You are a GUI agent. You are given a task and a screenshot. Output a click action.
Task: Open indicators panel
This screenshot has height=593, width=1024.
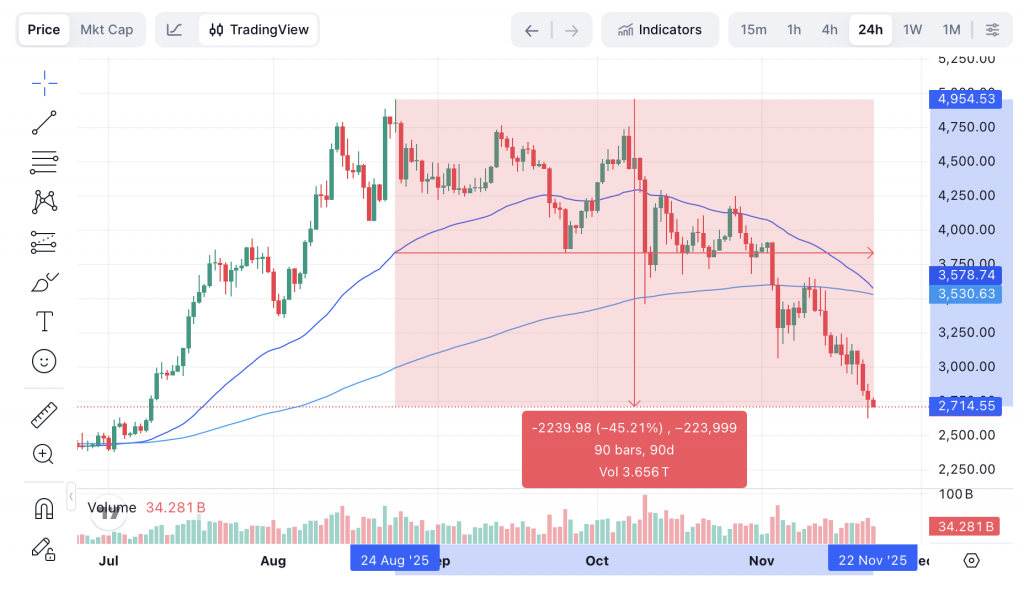660,29
